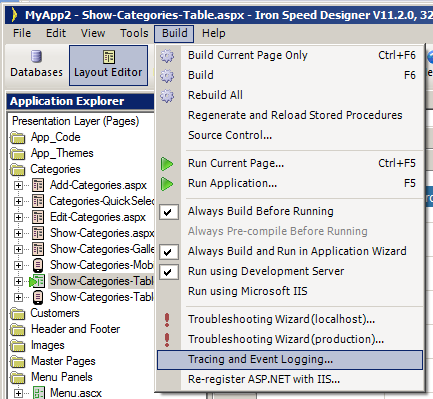Choose Re-register ASP.NET with IIS...
This screenshot has height=399, width=433.
290,379
